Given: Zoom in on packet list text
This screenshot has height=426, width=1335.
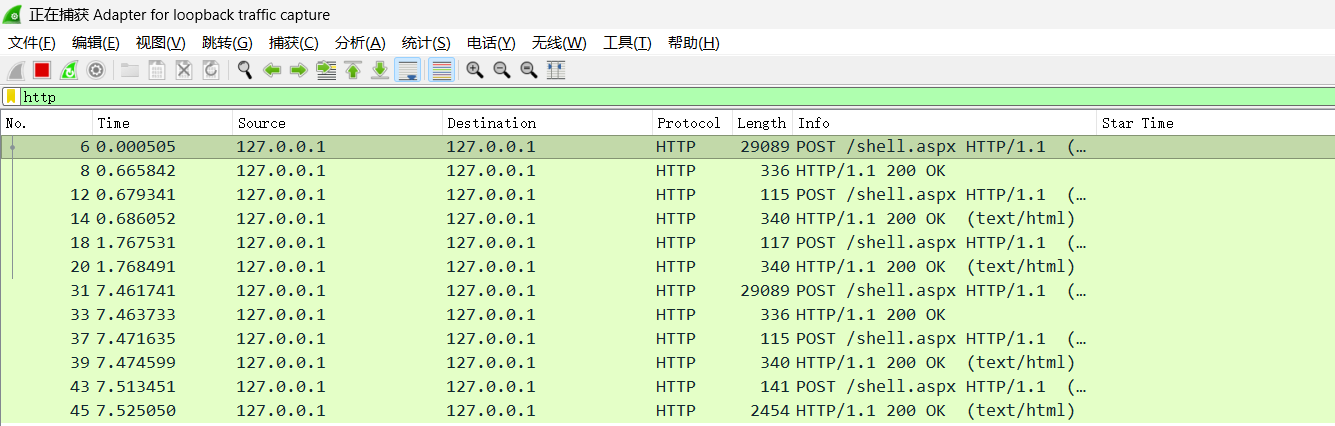Looking at the screenshot, I should coord(475,70).
